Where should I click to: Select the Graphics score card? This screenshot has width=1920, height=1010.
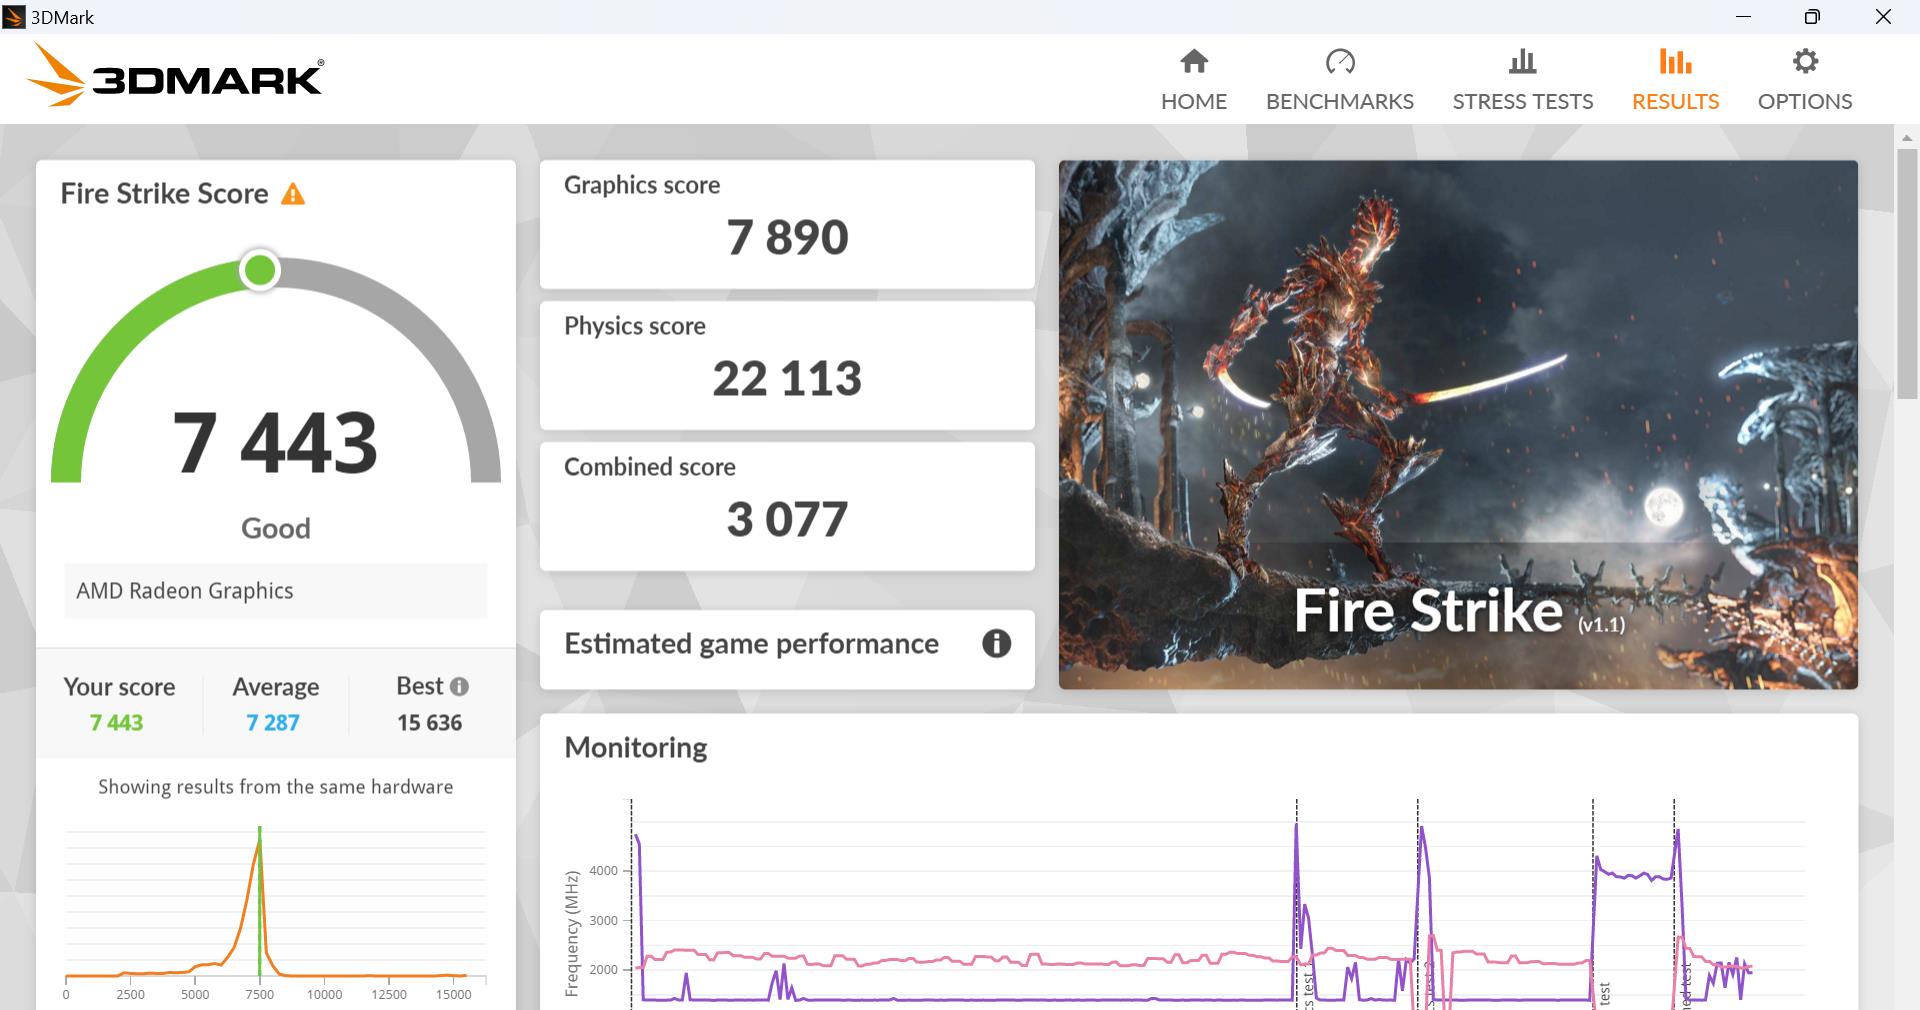click(x=787, y=224)
